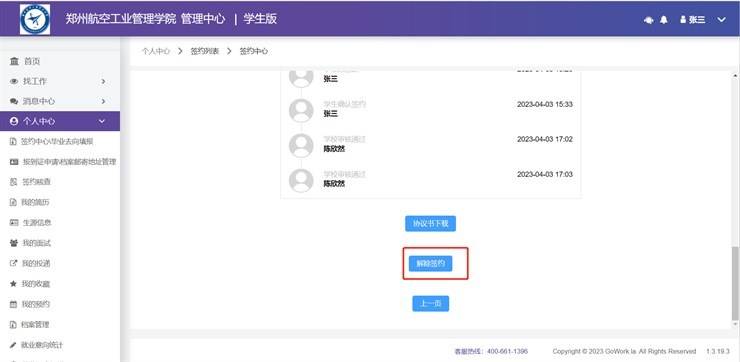Click the scrollbar down arrow
Image resolution: width=740 pixels, height=362 pixels.
pyautogui.click(x=734, y=324)
